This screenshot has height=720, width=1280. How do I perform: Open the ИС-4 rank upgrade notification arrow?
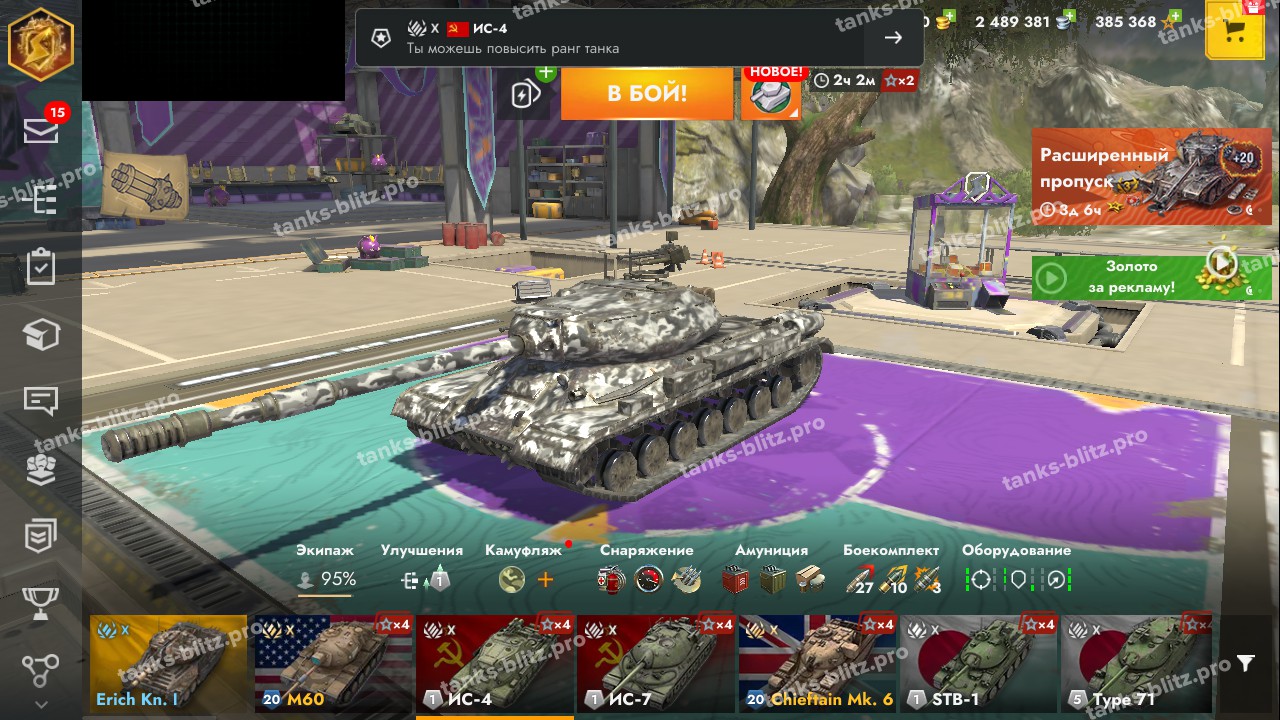pos(893,38)
